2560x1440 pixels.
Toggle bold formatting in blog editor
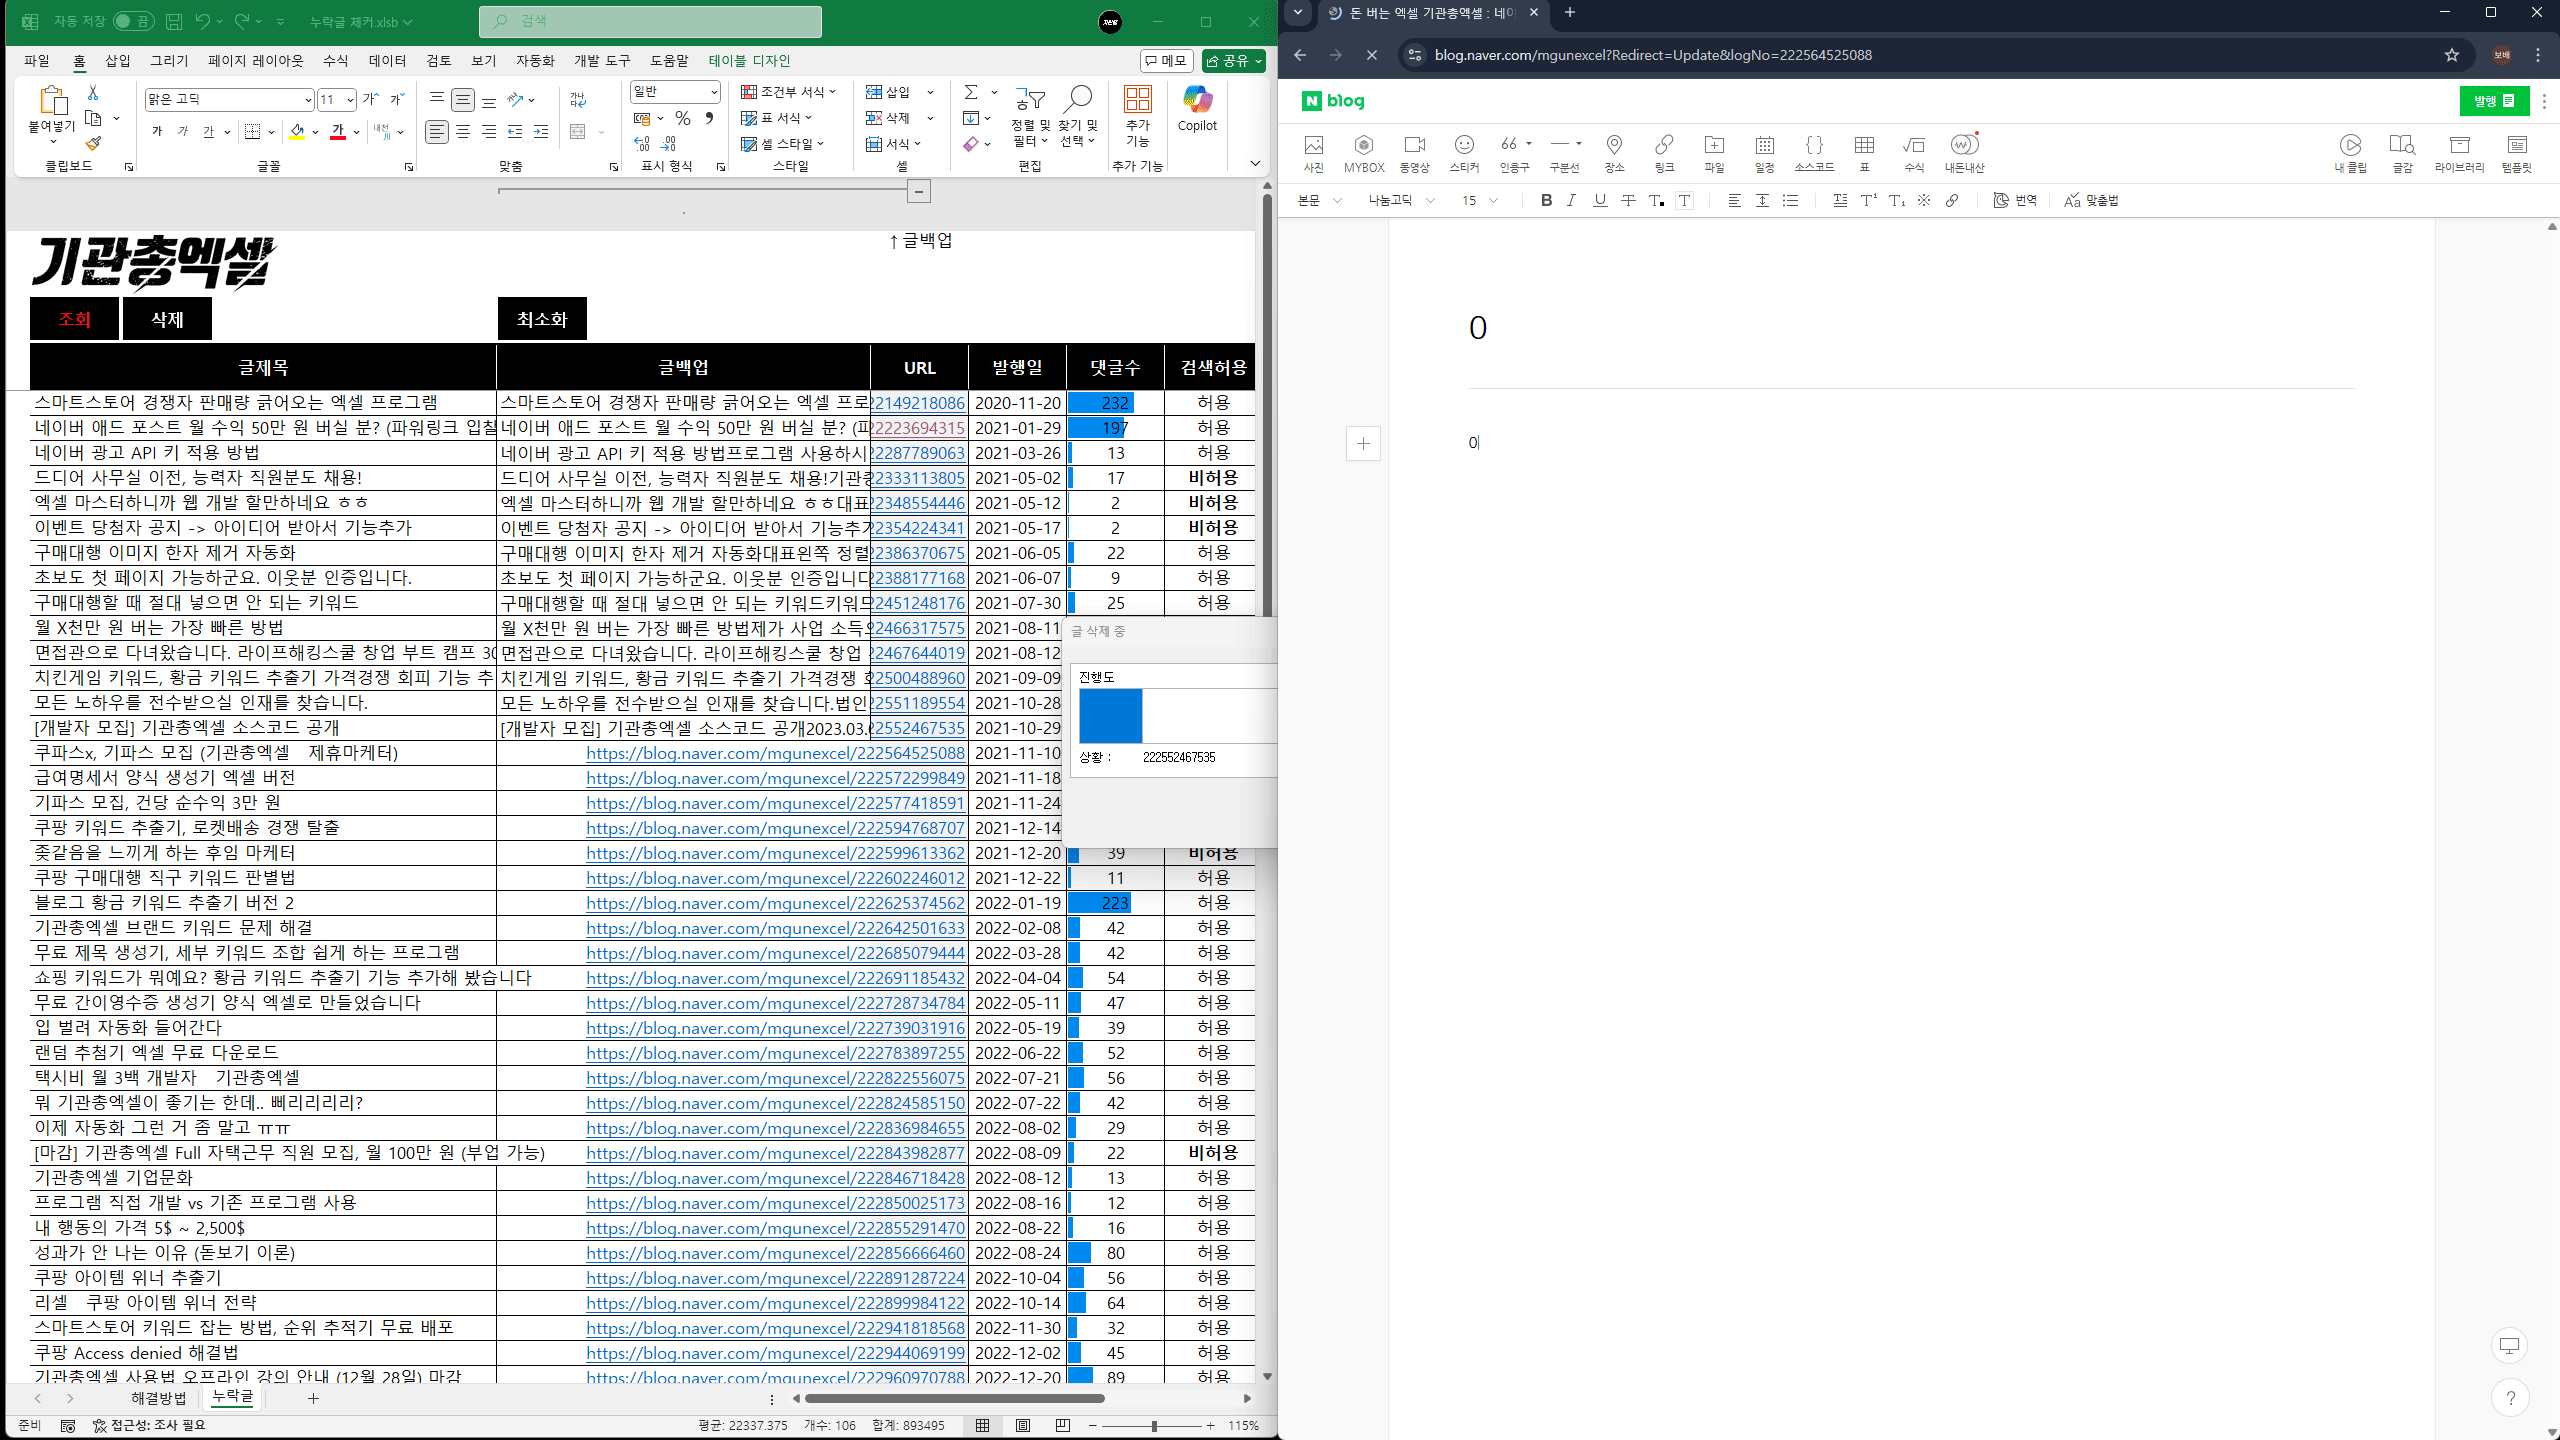tap(1546, 200)
